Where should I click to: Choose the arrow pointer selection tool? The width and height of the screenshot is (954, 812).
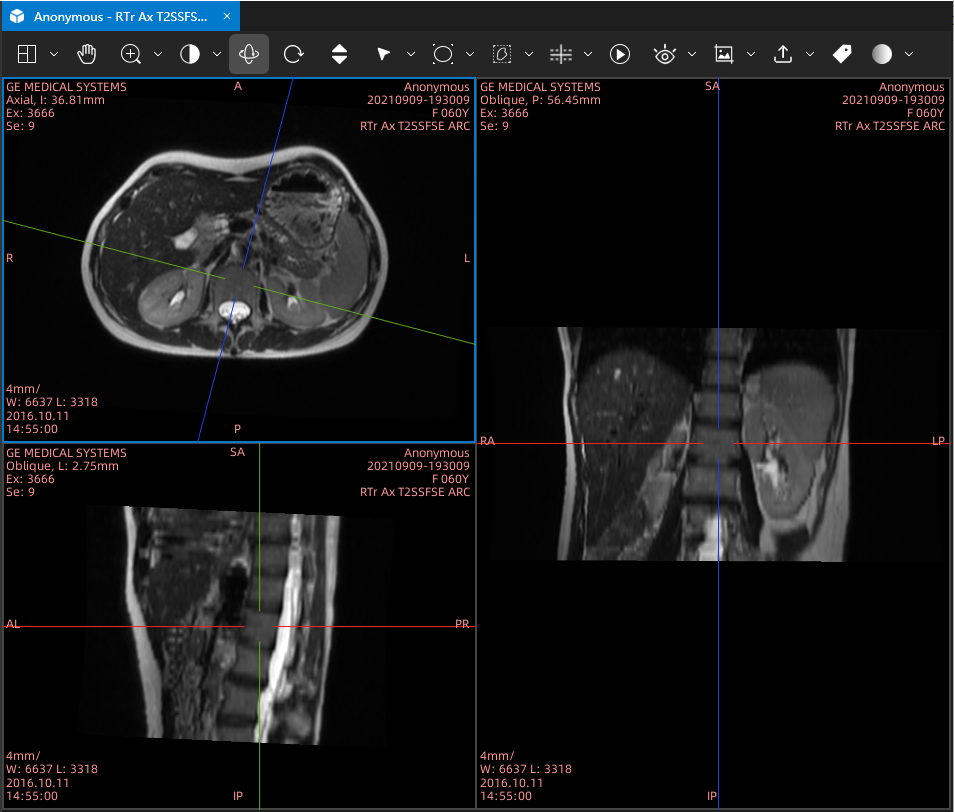click(383, 54)
